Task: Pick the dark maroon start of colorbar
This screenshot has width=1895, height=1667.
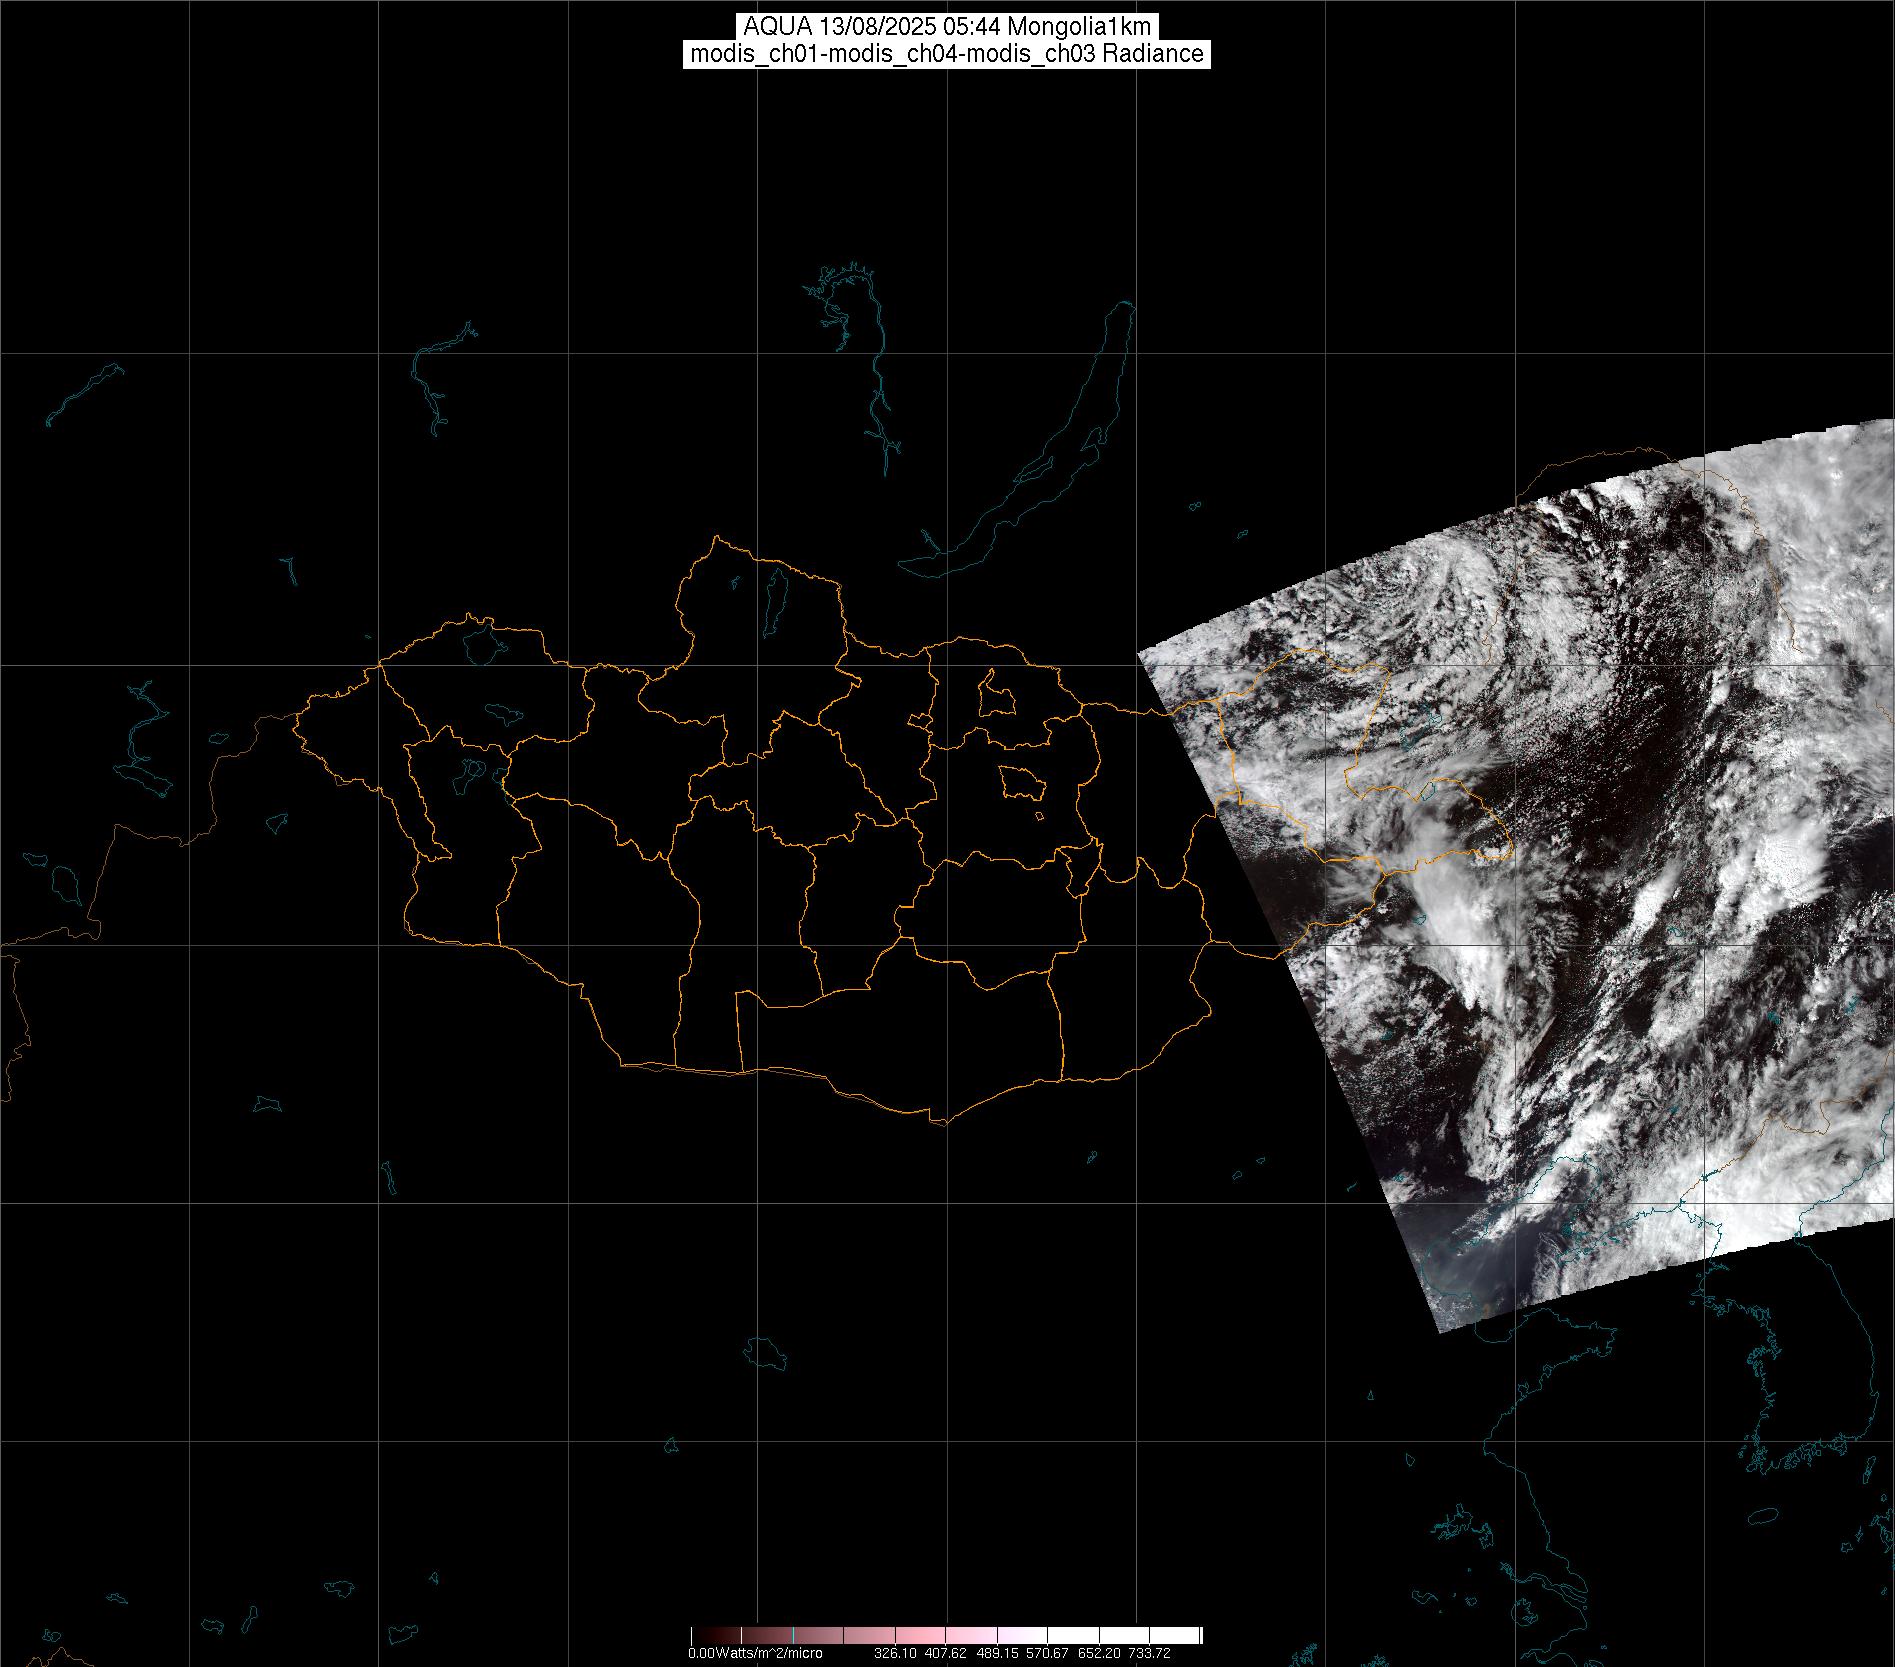Action: point(700,1636)
